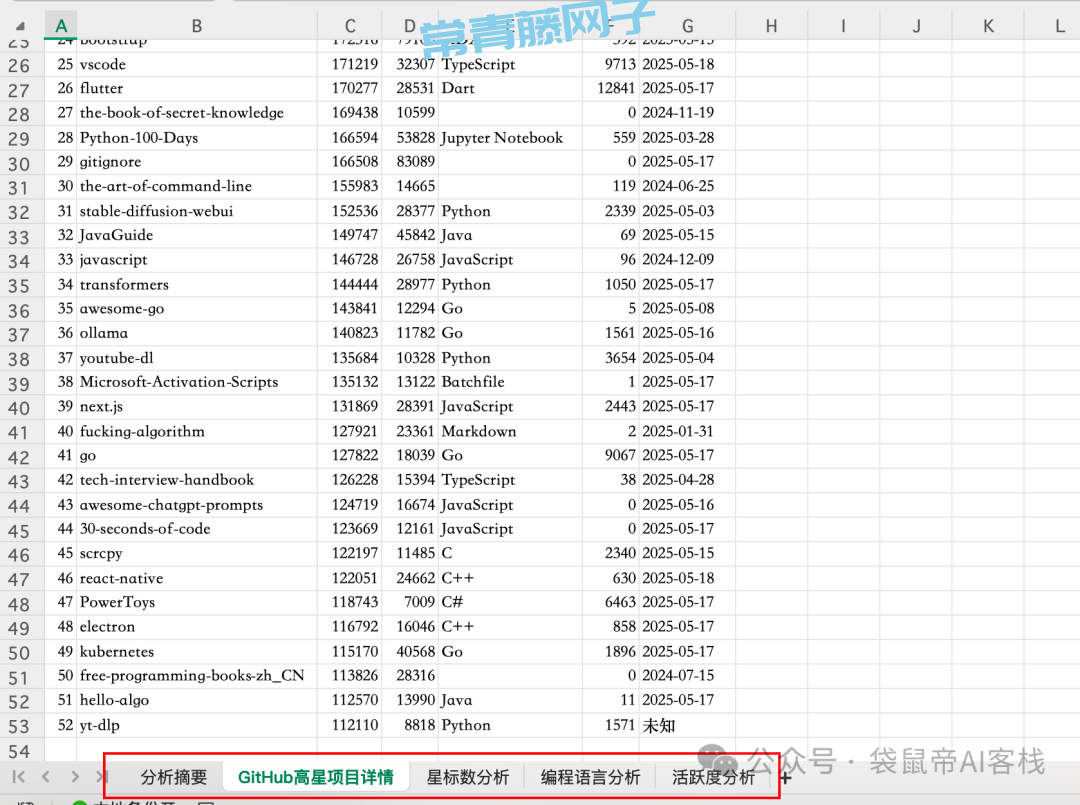Select column C header
Viewport: 1080px width, 805px height.
coord(350,26)
